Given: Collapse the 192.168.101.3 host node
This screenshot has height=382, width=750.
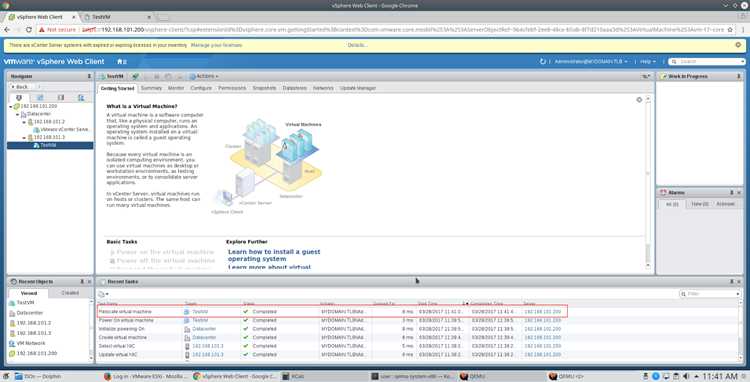Looking at the screenshot, I should pos(24,137).
